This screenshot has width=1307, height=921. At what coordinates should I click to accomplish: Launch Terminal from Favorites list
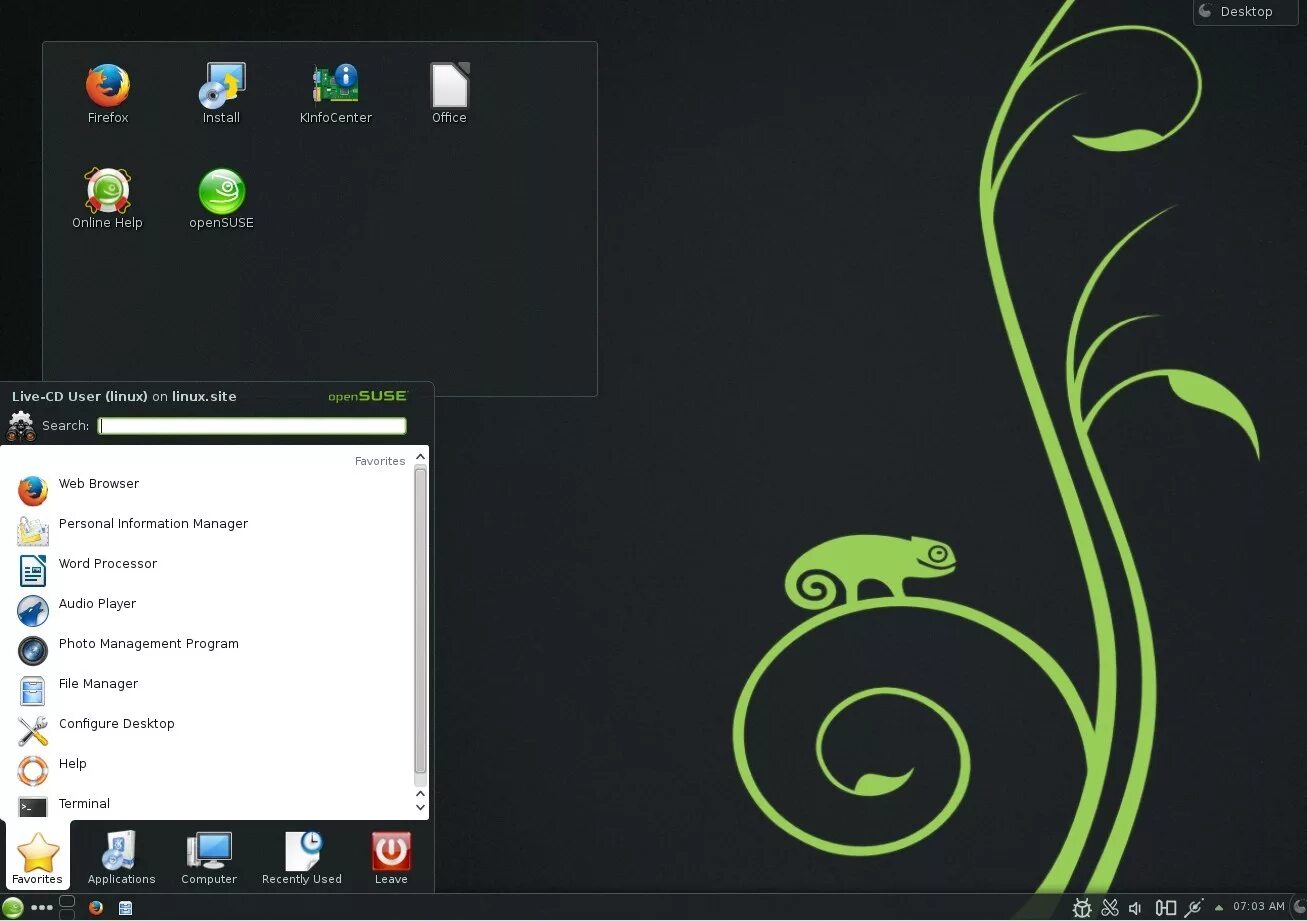coord(208,804)
